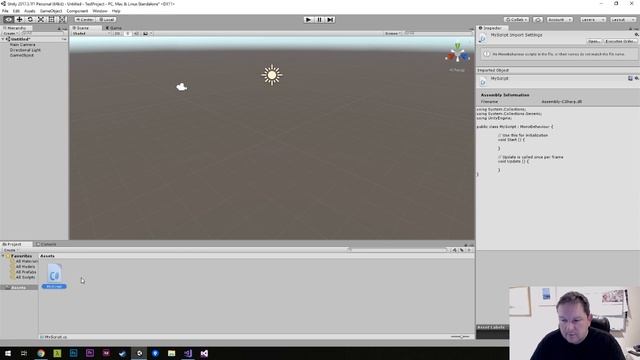The image size is (640, 360).
Task: Click the Pause button
Action: click(x=320, y=20)
